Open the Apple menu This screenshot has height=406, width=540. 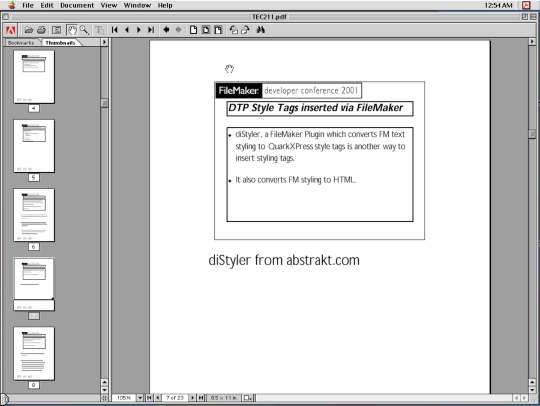point(11,5)
